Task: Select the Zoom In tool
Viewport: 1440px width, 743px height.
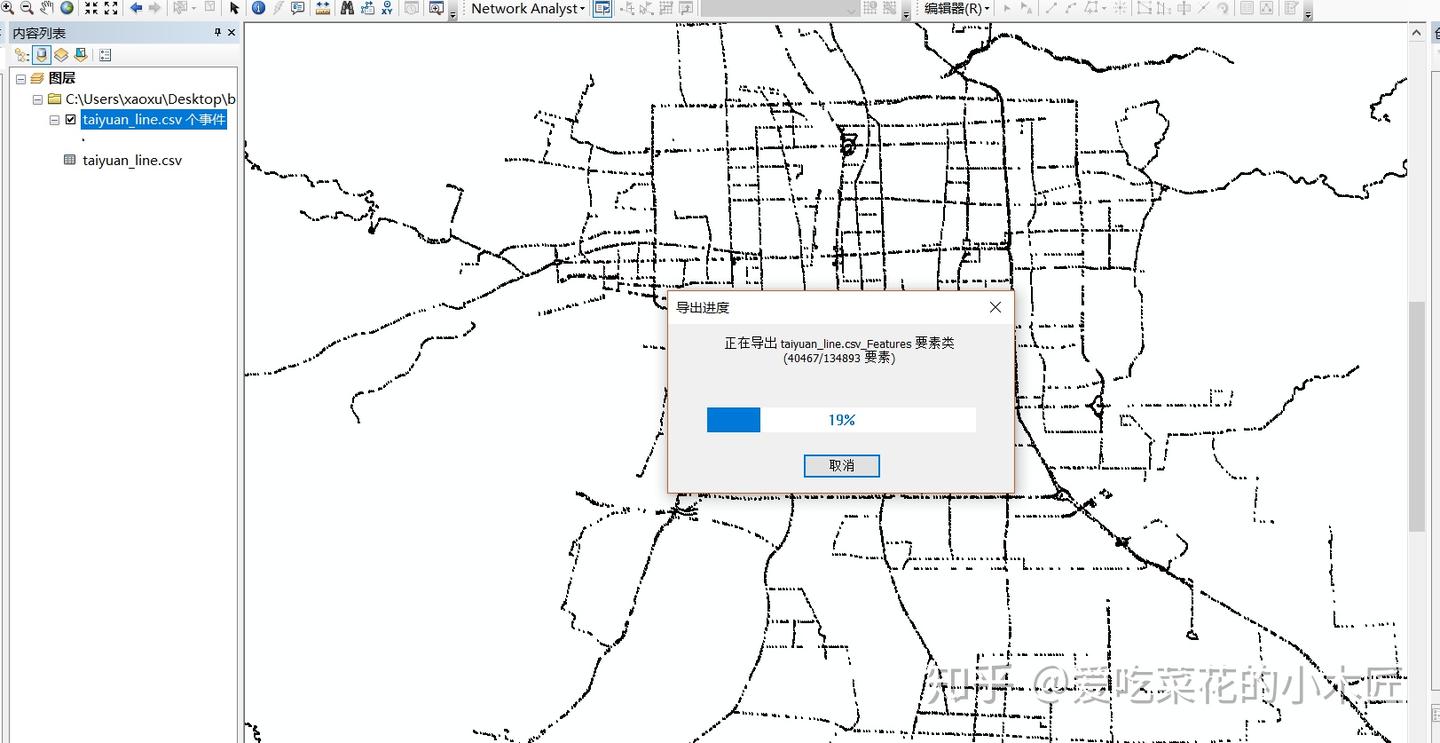Action: coord(7,8)
